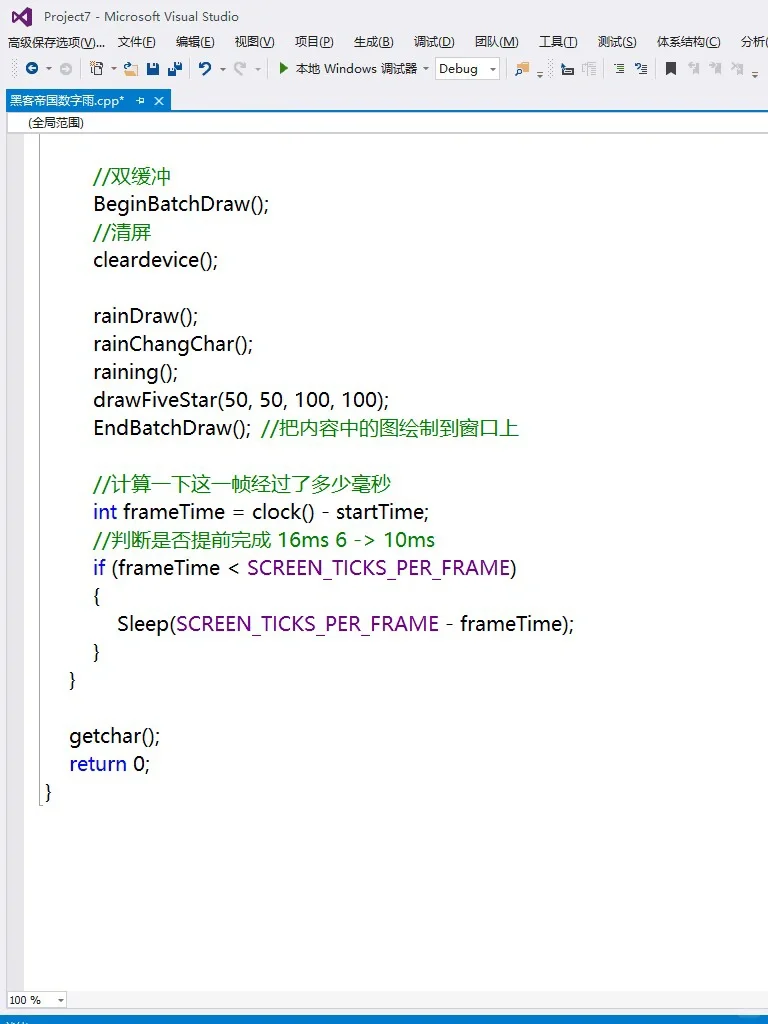Click the Find in Files icon
Viewport: 768px width, 1024px height.
coord(522,69)
